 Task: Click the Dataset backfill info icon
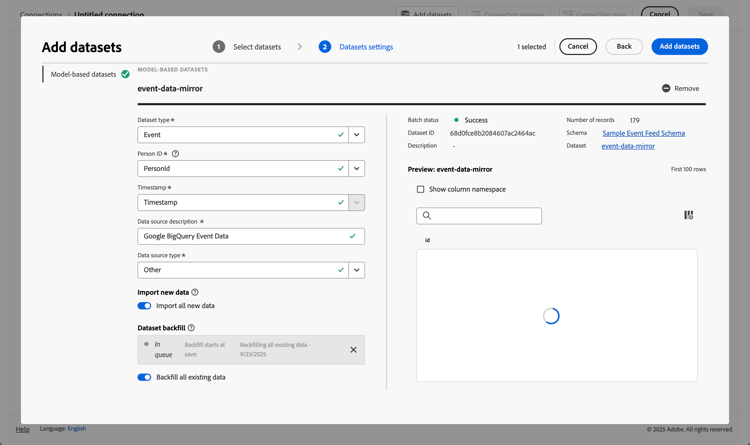[x=191, y=328]
